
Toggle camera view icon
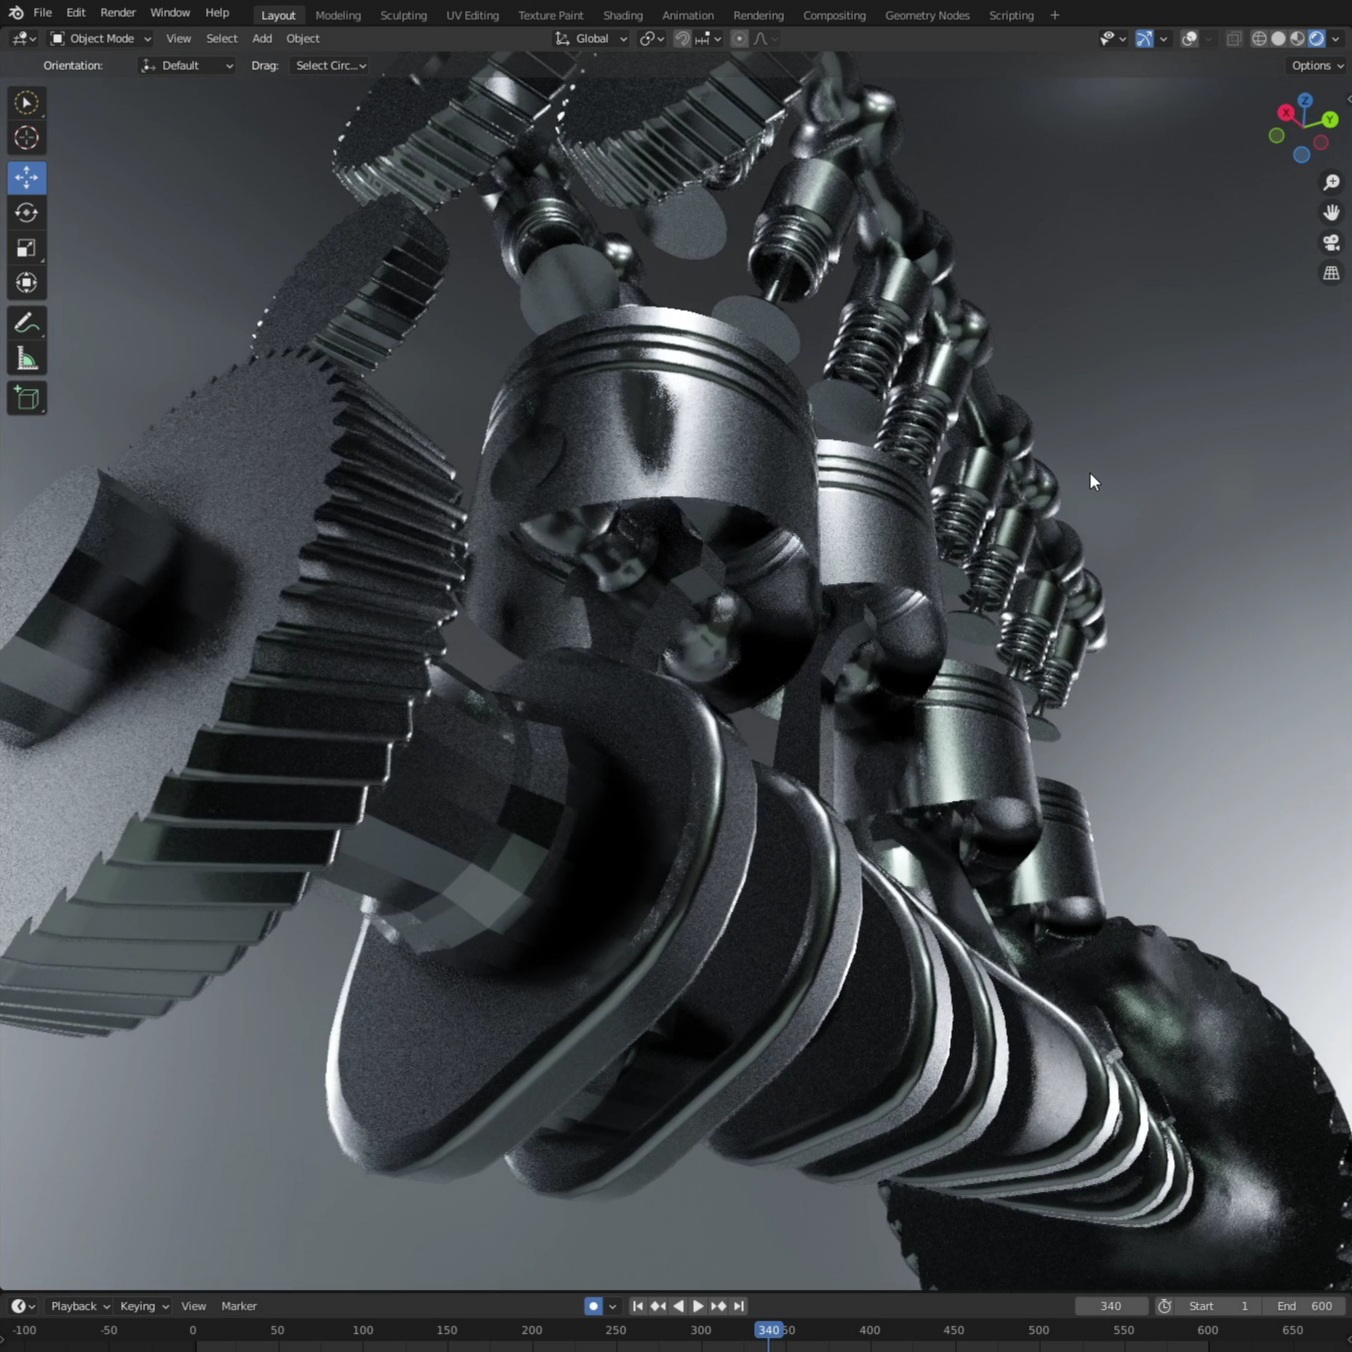(x=1331, y=243)
